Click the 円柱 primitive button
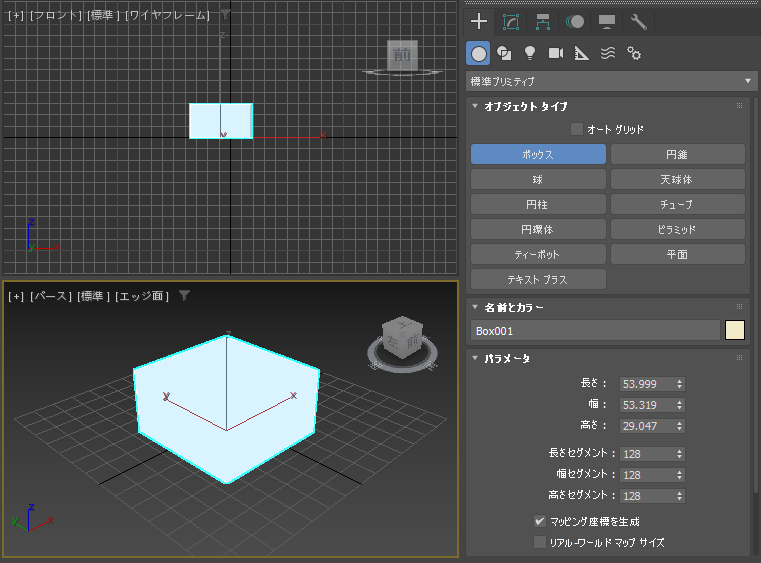Image resolution: width=761 pixels, height=563 pixels. 538,204
